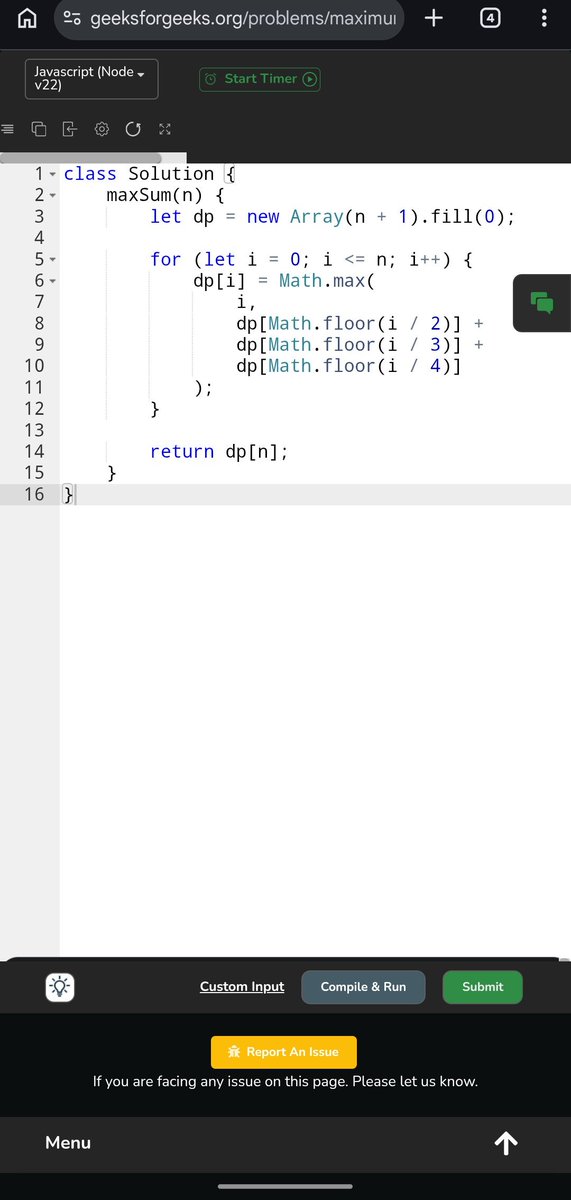Click on 'class Solution {' code line
Screen dimensions: 571x1200
pyautogui.click(x=149, y=174)
